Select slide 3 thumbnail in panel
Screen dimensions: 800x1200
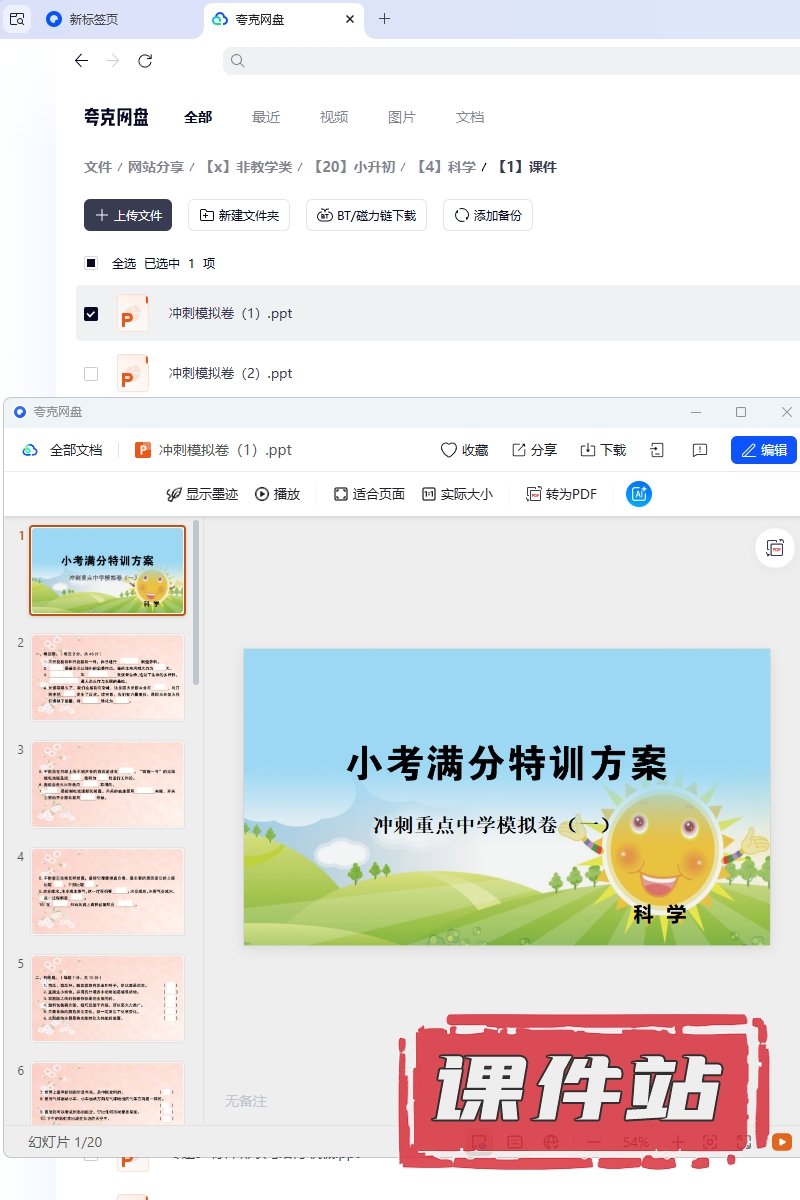pyautogui.click(x=108, y=784)
